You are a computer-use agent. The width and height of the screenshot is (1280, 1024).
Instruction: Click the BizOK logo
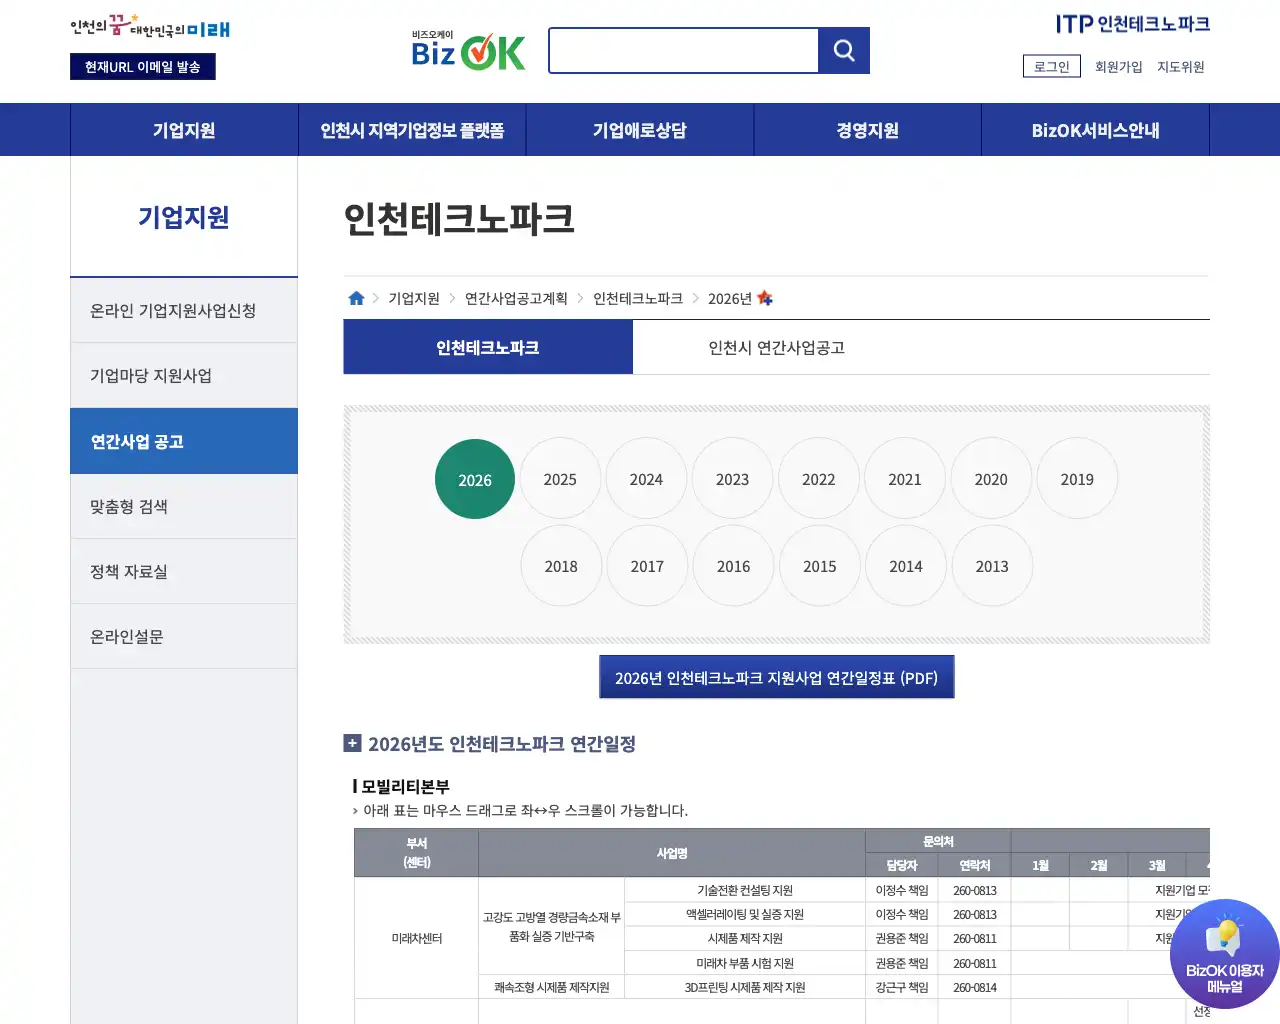click(x=467, y=50)
